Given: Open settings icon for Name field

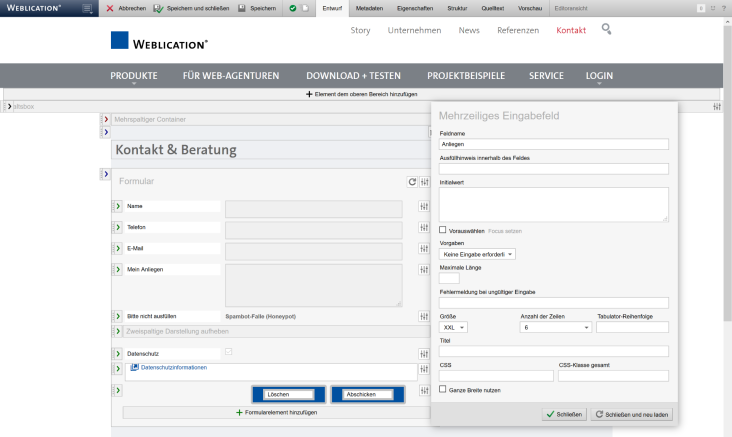Looking at the screenshot, I should pyautogui.click(x=424, y=206).
